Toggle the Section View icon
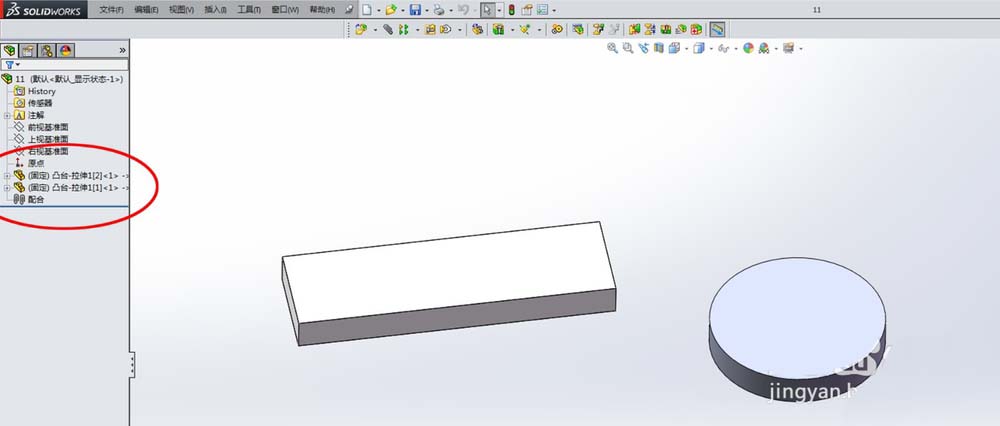This screenshot has width=1000, height=426. tap(659, 48)
